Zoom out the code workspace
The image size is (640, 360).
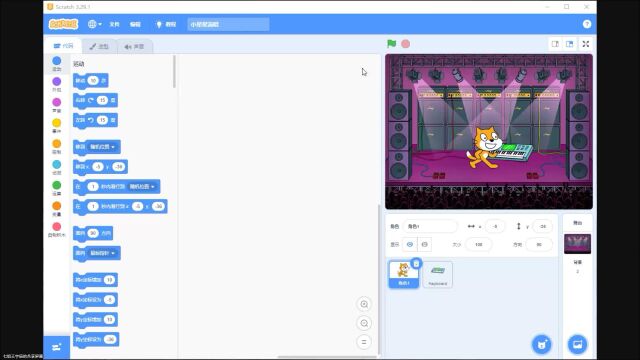(x=364, y=323)
